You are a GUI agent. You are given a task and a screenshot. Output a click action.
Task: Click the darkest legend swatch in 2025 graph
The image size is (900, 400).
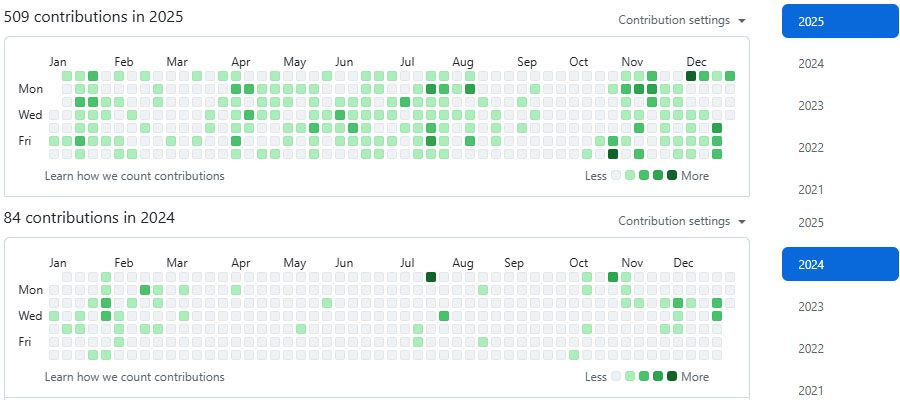pos(672,176)
